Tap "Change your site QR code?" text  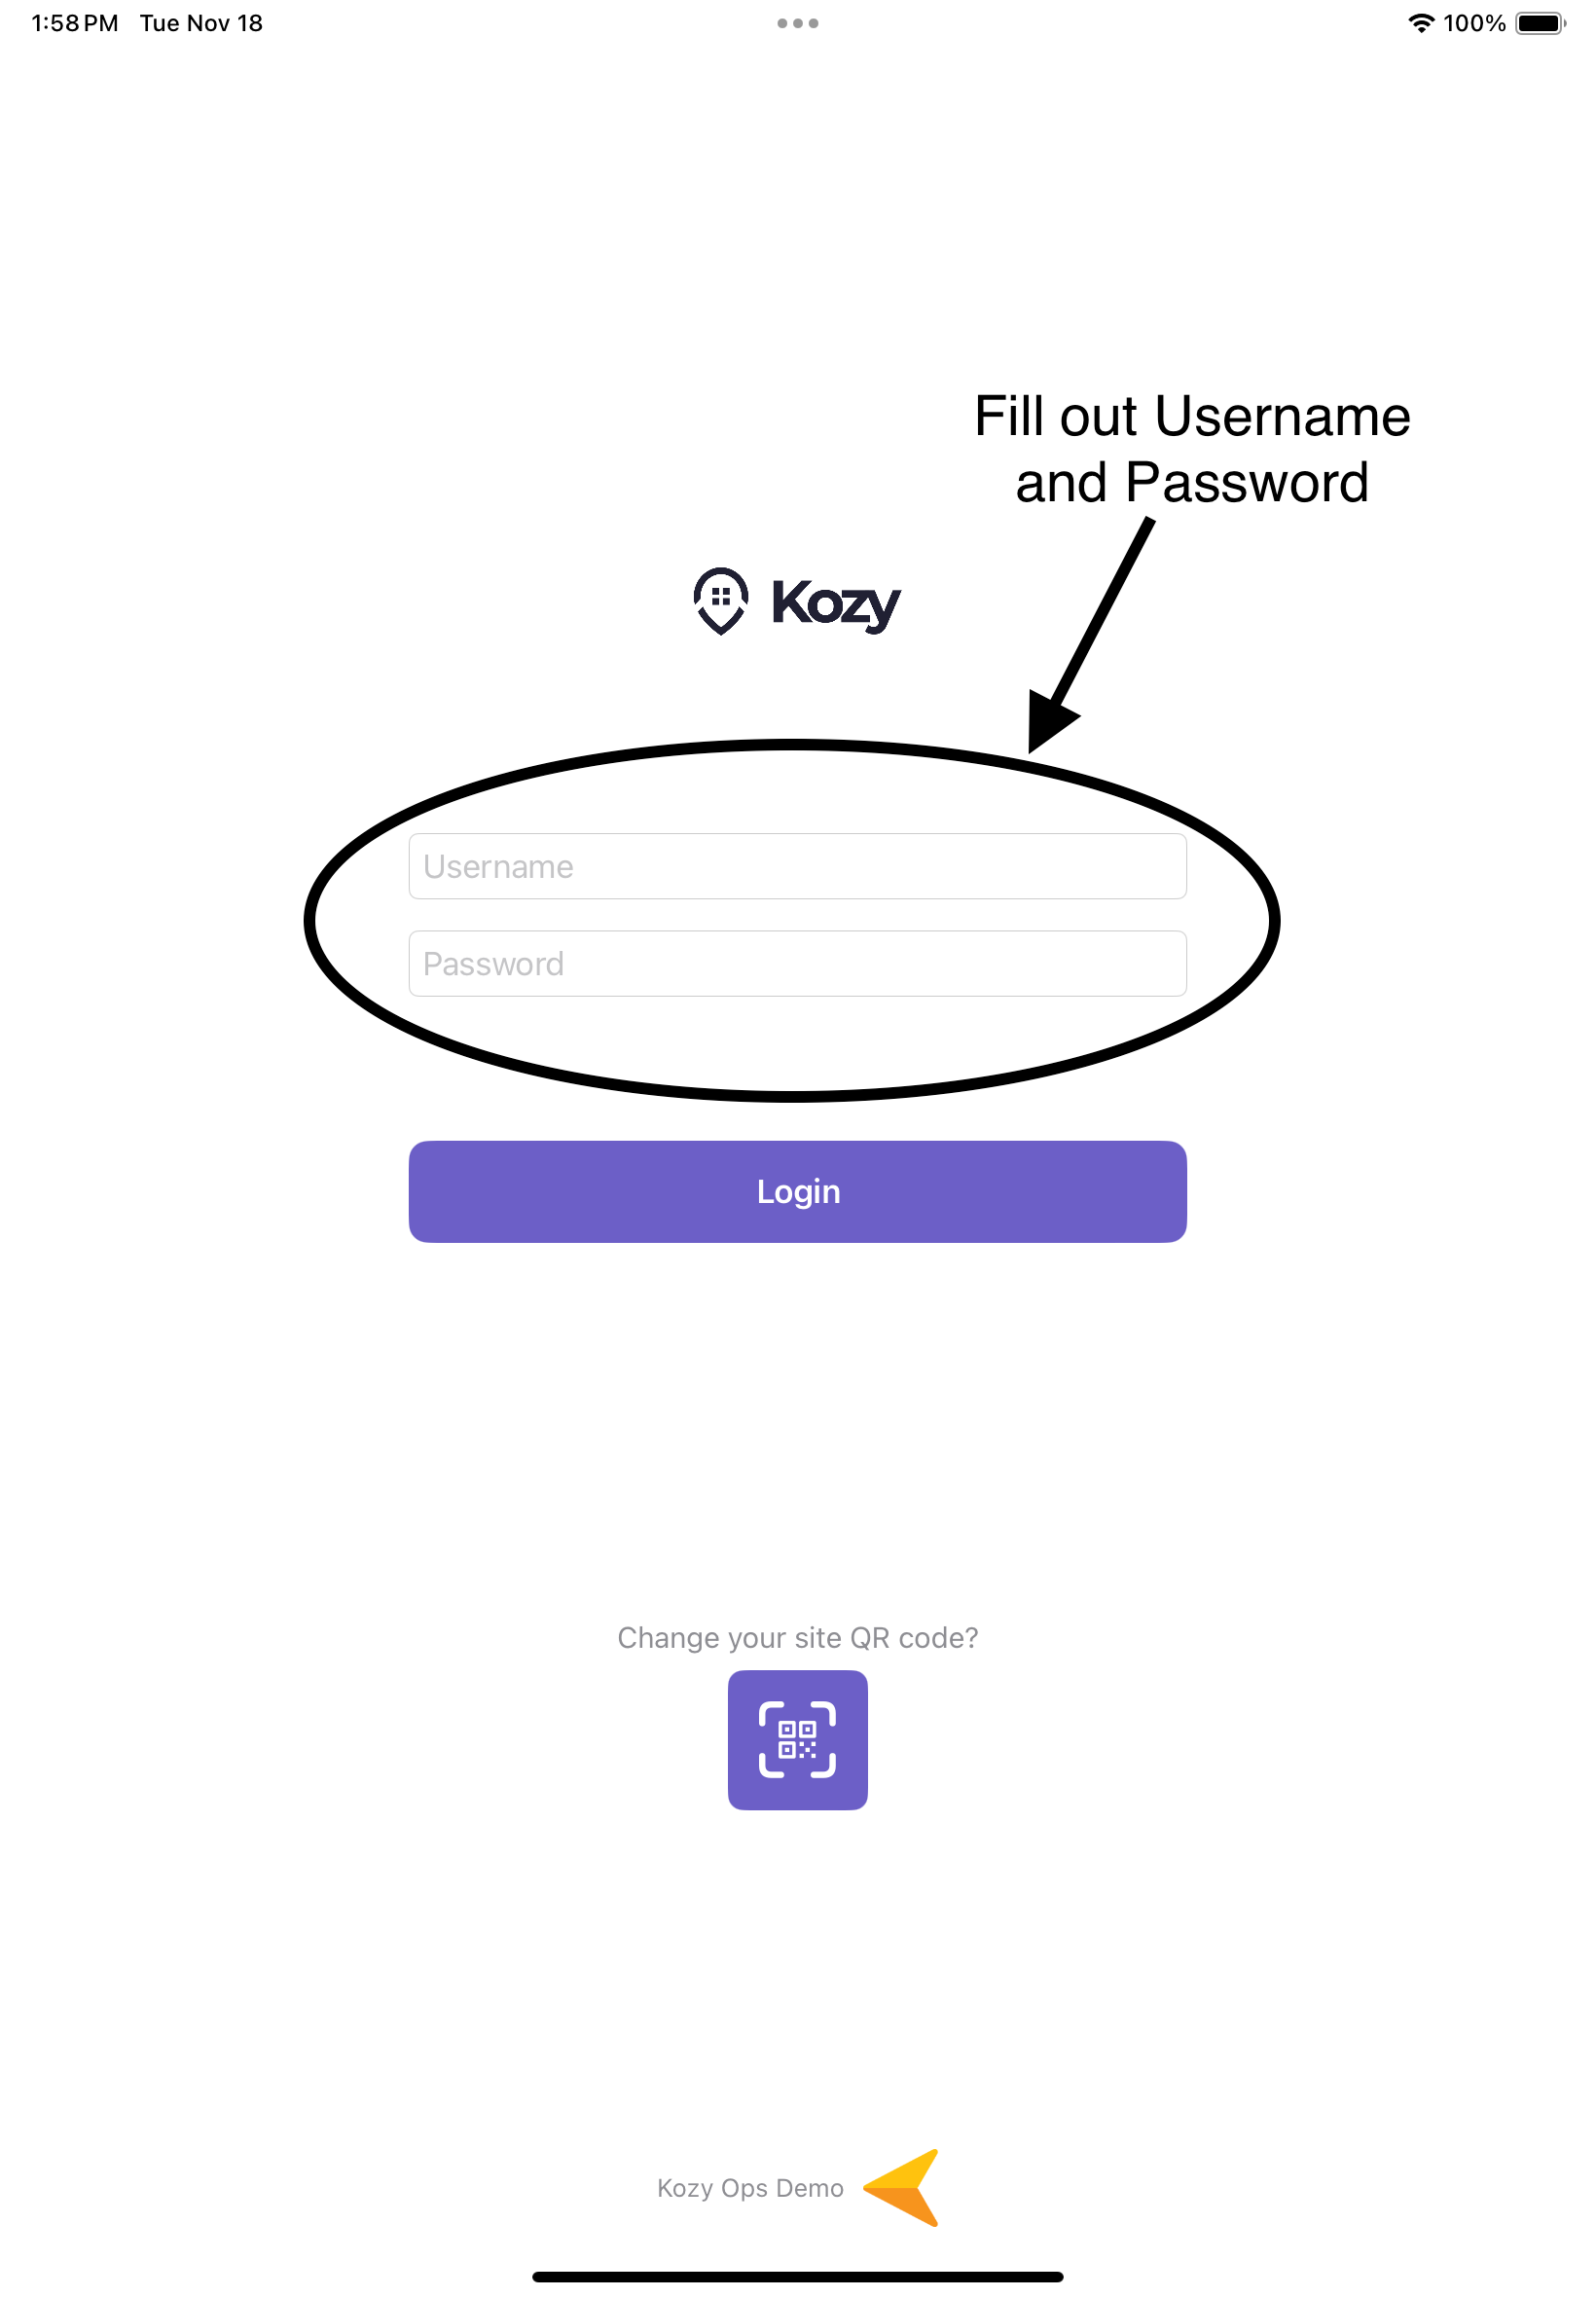click(x=797, y=1637)
